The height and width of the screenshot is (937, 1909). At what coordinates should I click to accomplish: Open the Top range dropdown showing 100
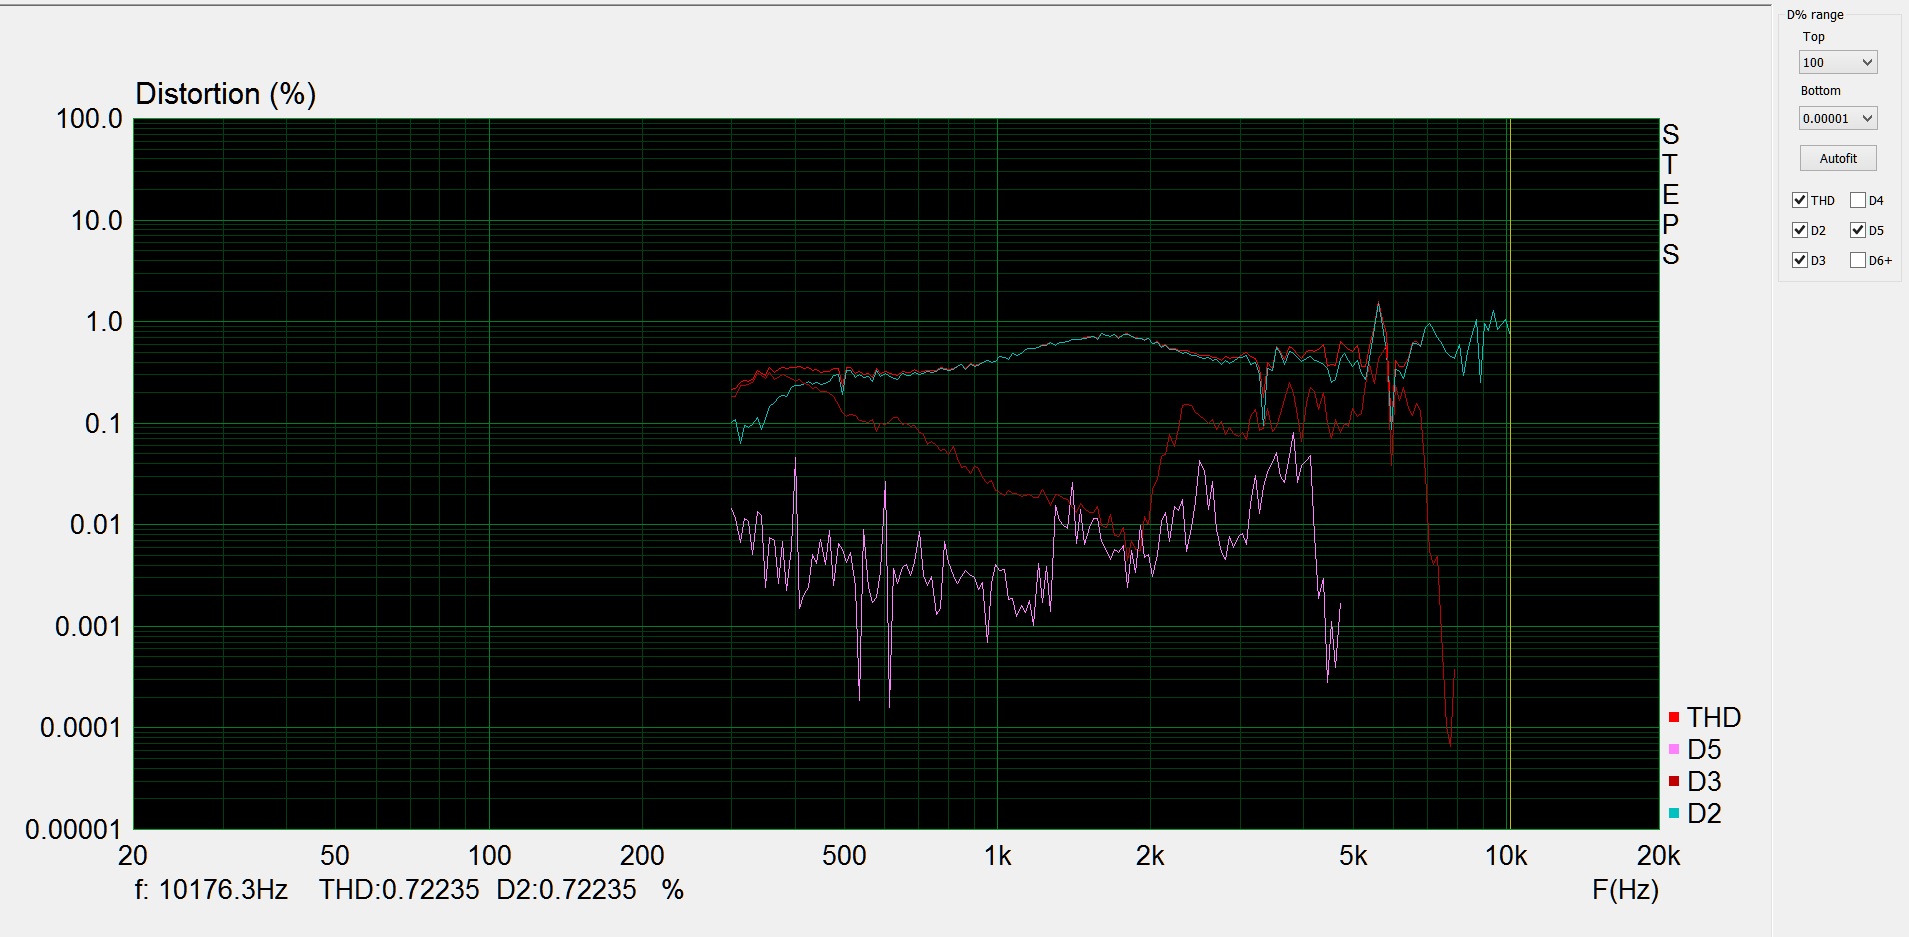[1837, 63]
